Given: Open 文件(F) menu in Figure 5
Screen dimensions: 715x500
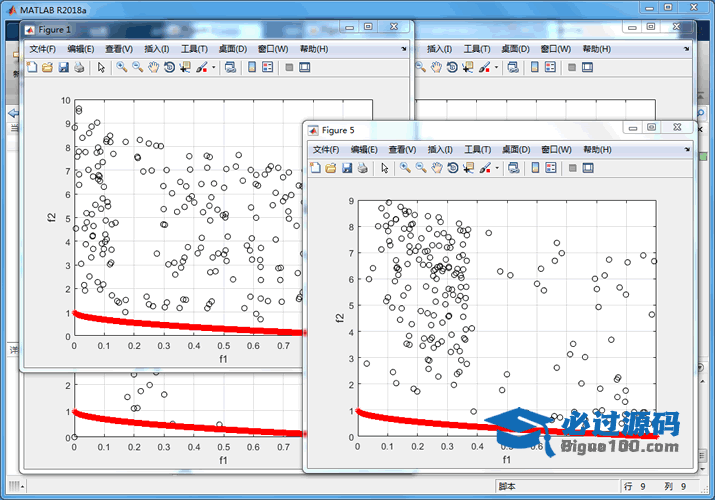Looking at the screenshot, I should (x=326, y=149).
